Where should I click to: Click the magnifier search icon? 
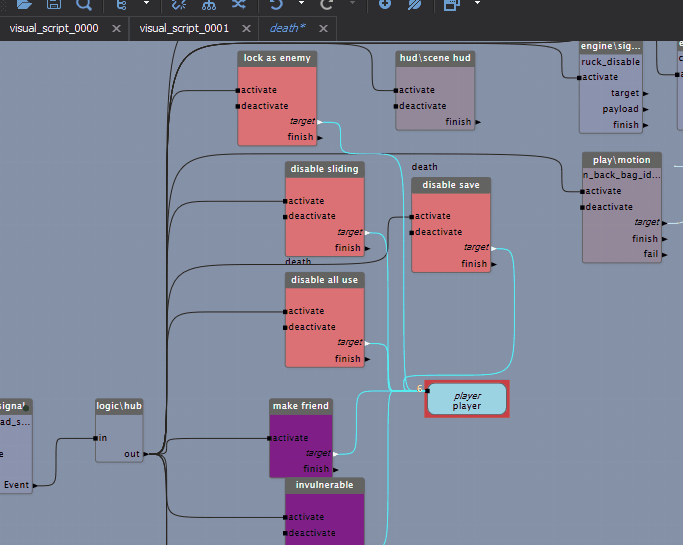84,4
